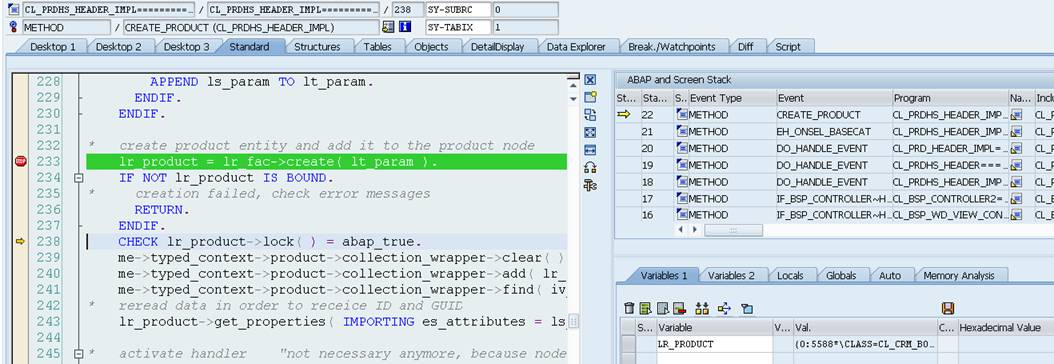Open the Break./Watchpoints tab

click(672, 46)
